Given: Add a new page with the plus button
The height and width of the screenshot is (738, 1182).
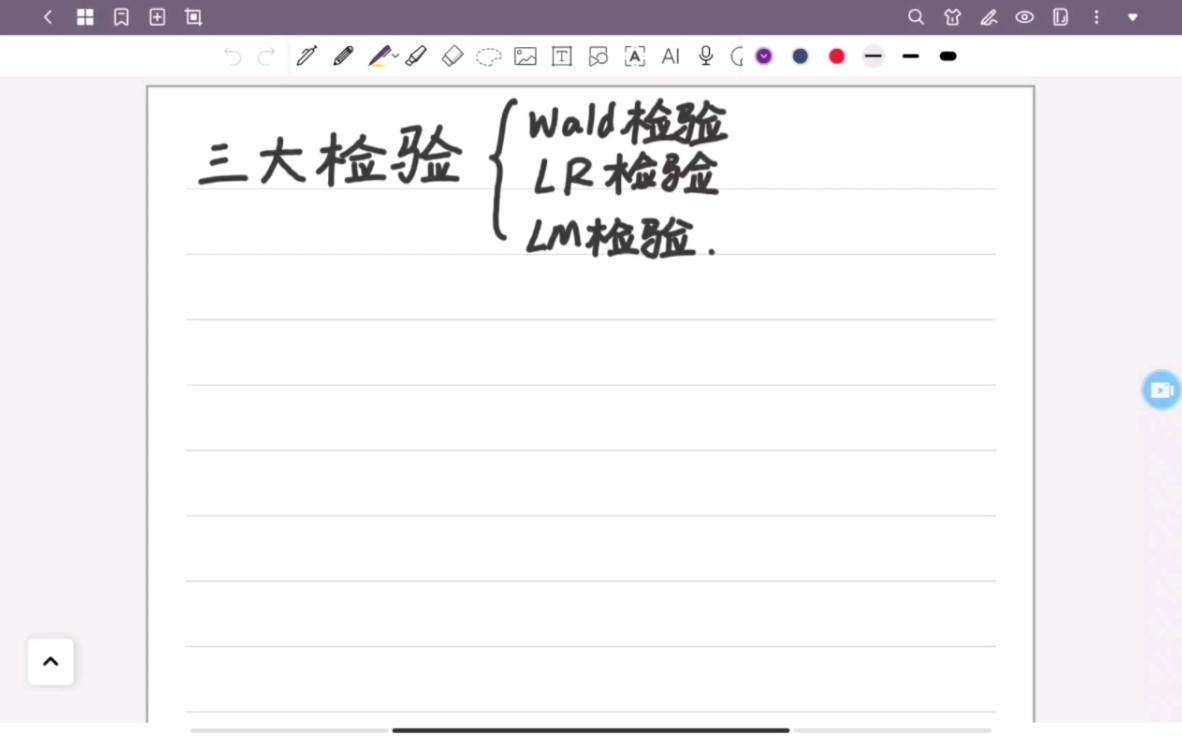Looking at the screenshot, I should pyautogui.click(x=157, y=17).
